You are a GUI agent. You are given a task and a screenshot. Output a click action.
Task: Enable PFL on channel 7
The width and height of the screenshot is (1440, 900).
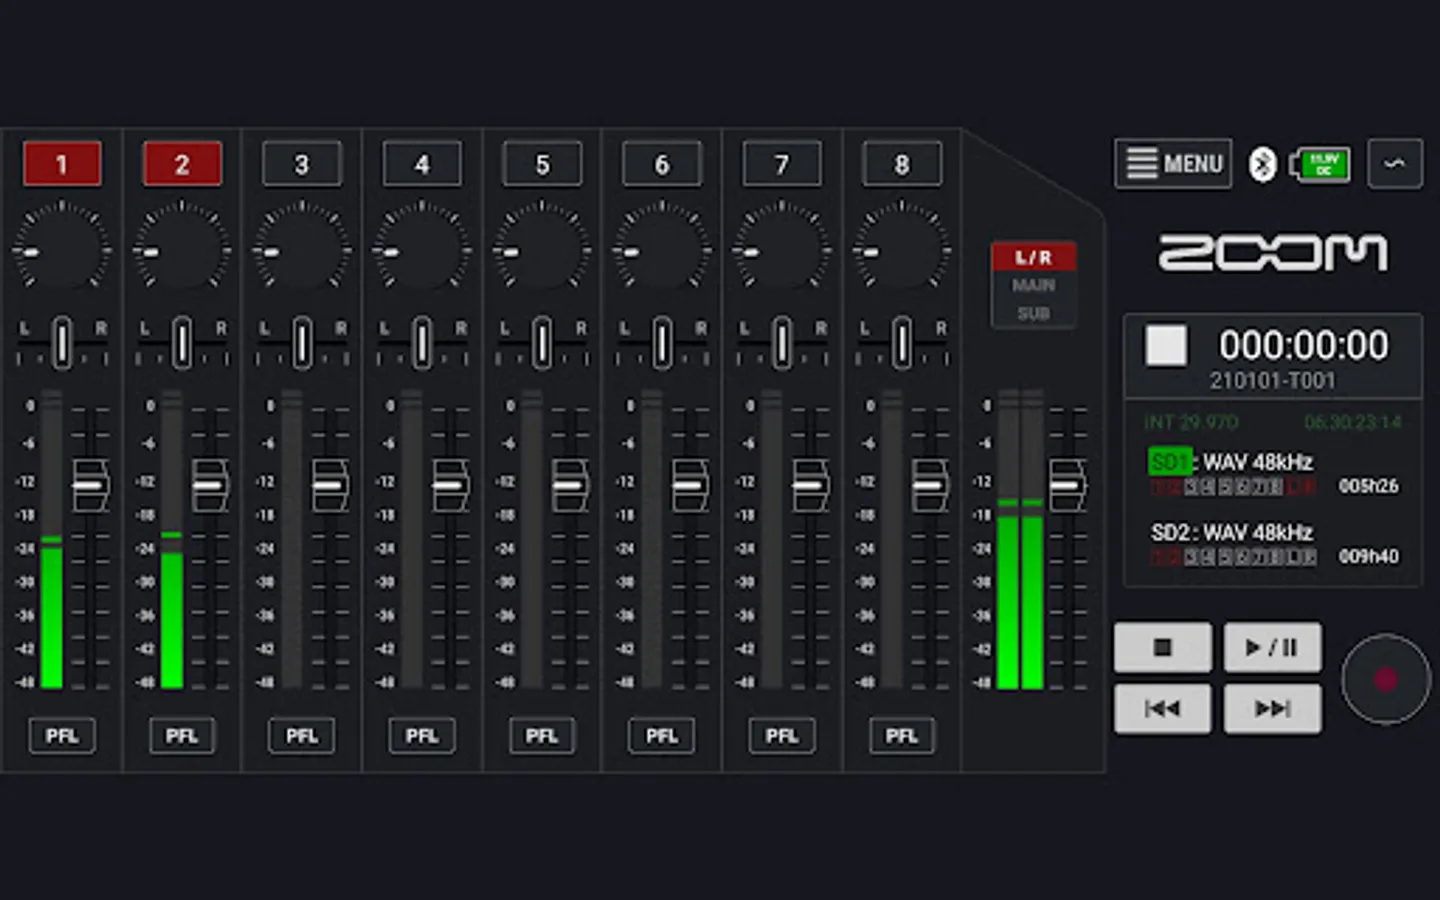[782, 736]
